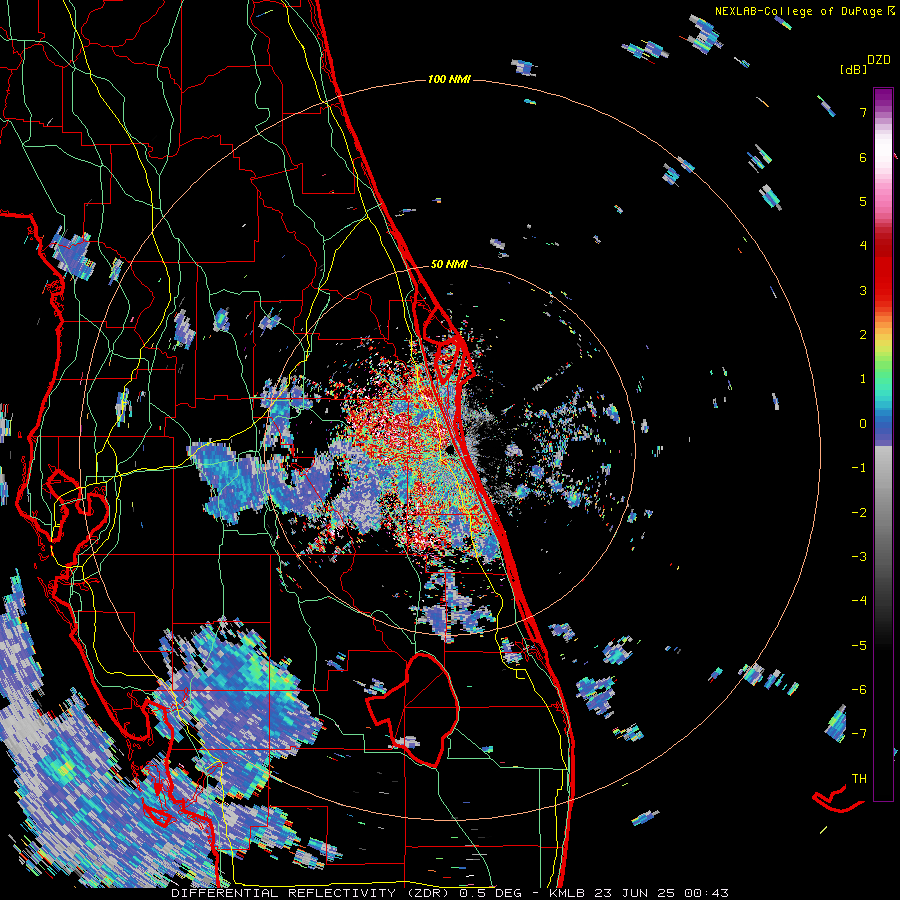900x900 pixels.
Task: Click the 50 NMI range ring label
Action: pos(449,264)
